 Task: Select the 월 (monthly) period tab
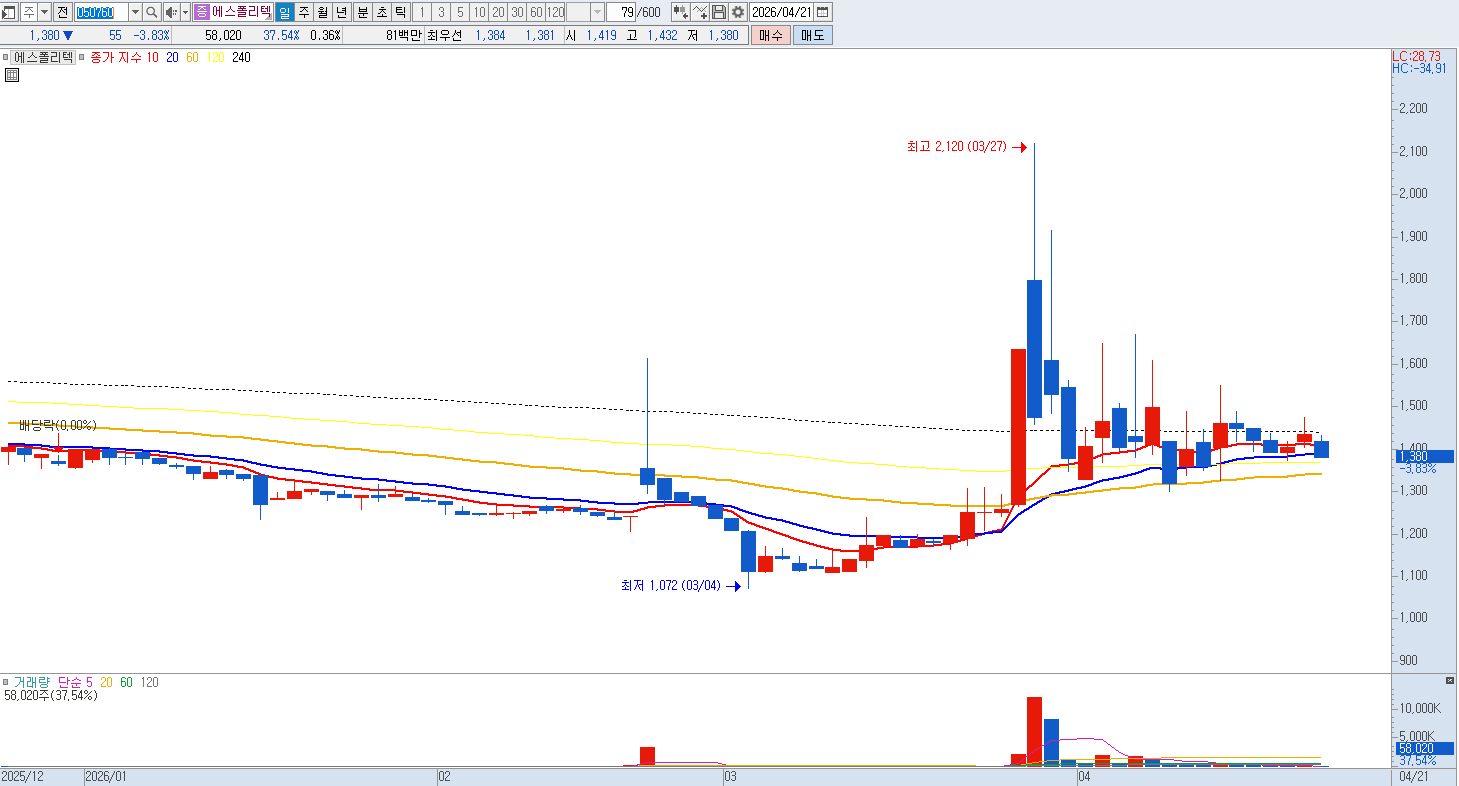tap(323, 12)
